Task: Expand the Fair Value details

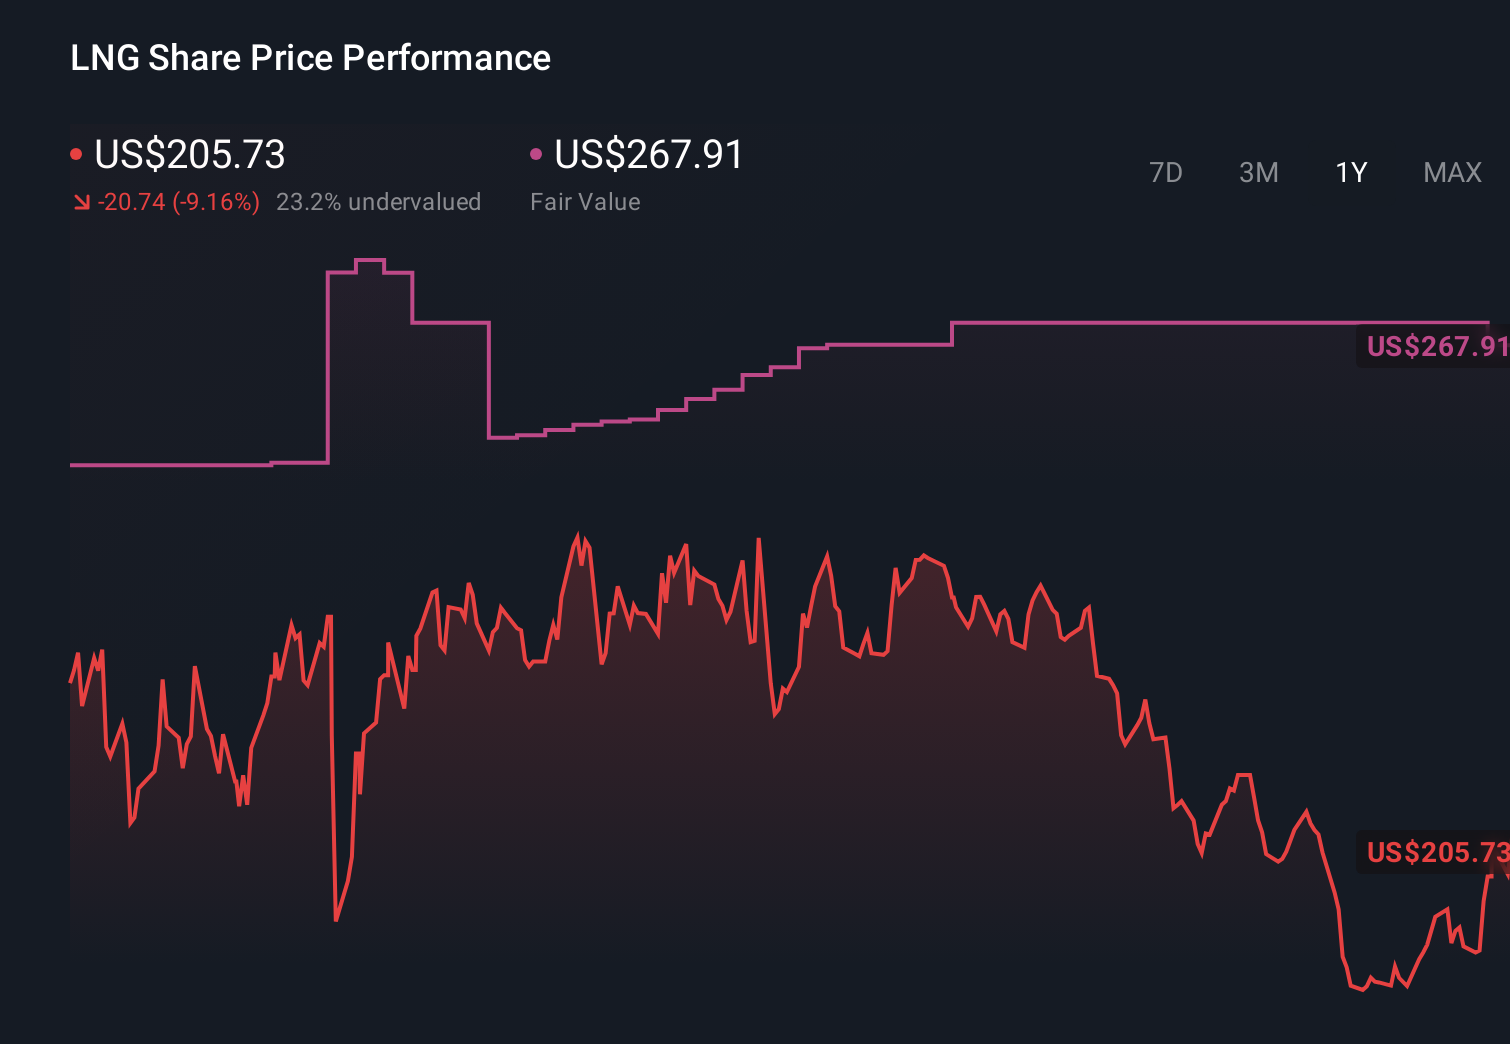Action: pos(585,201)
